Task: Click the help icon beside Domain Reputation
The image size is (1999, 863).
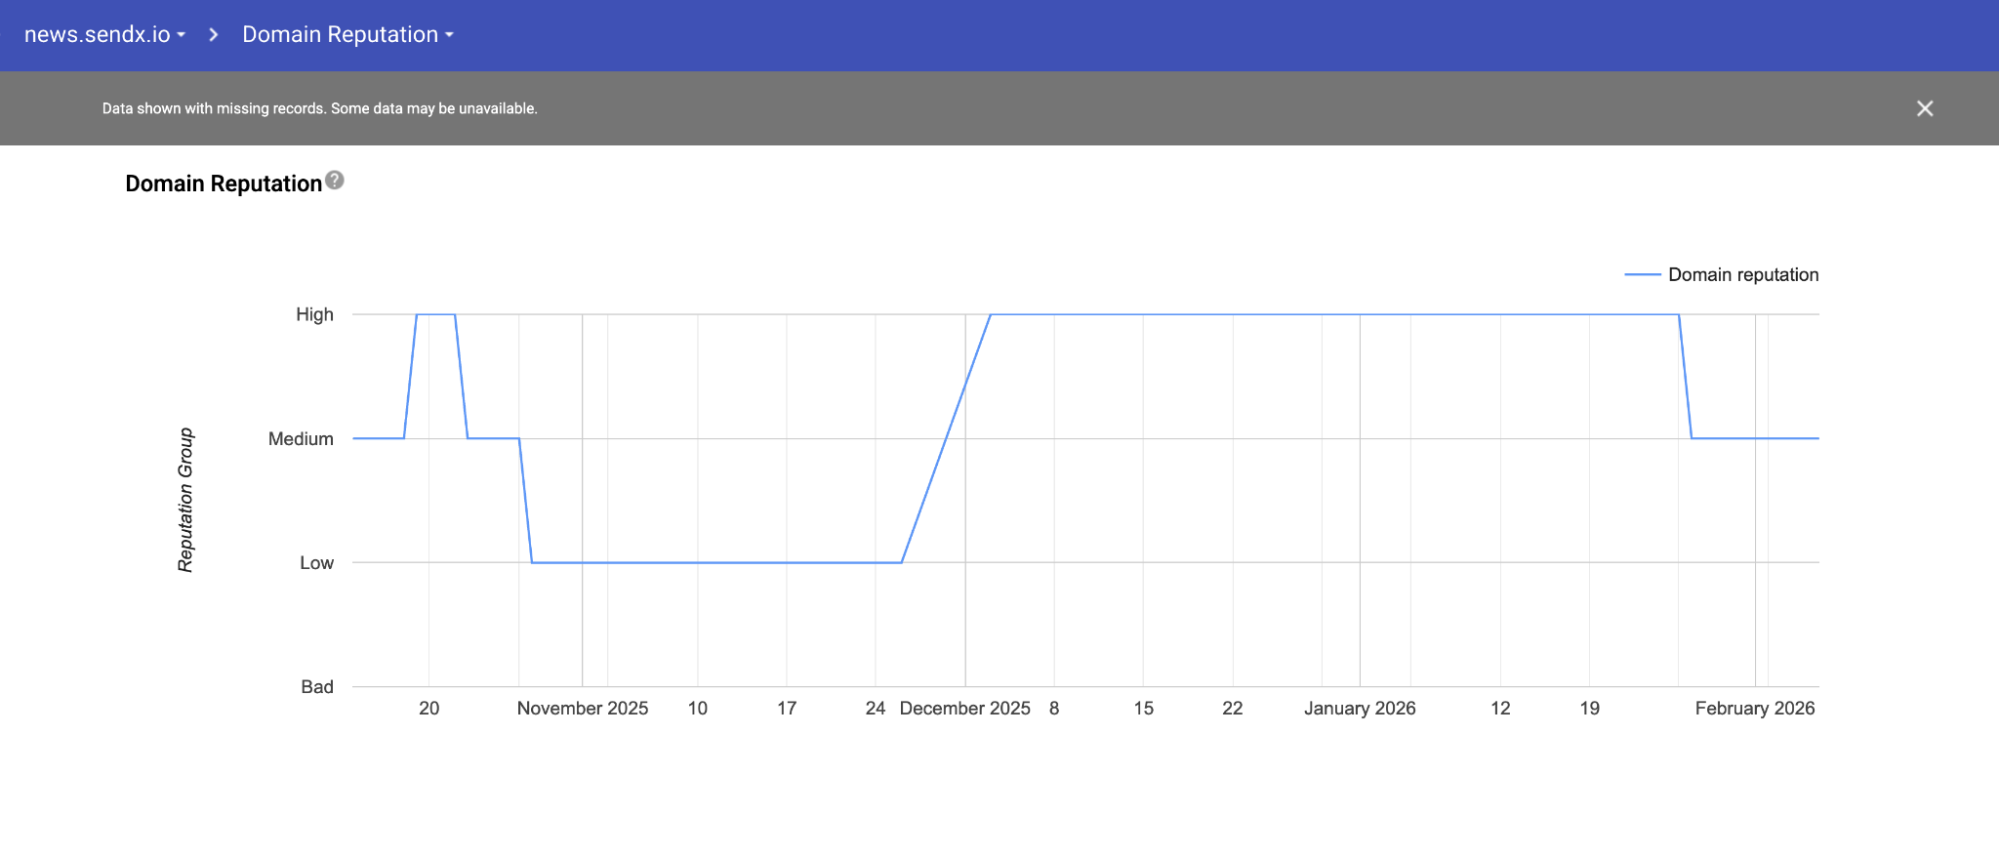Action: [335, 180]
